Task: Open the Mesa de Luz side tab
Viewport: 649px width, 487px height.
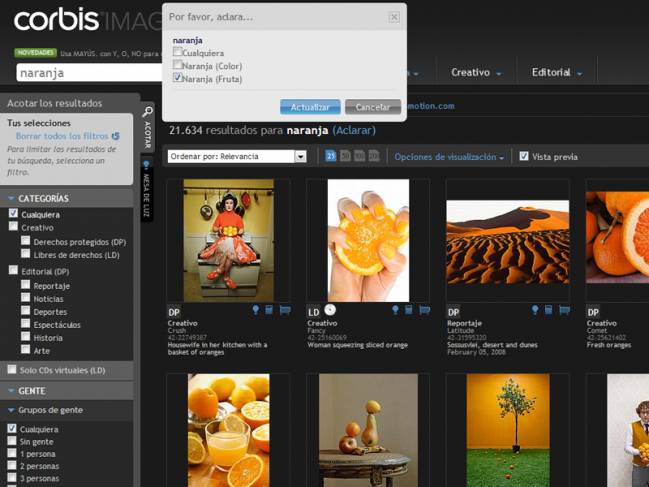Action: coord(147,190)
